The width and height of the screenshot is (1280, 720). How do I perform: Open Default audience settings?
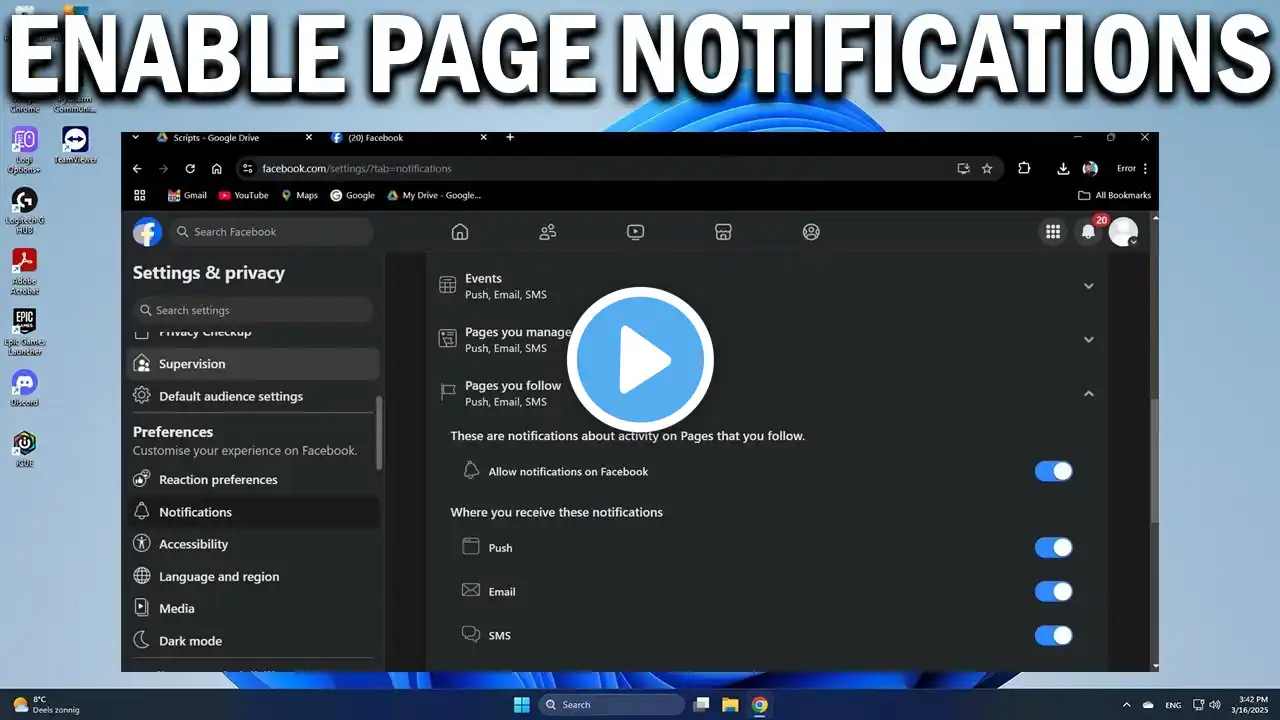tap(255, 396)
